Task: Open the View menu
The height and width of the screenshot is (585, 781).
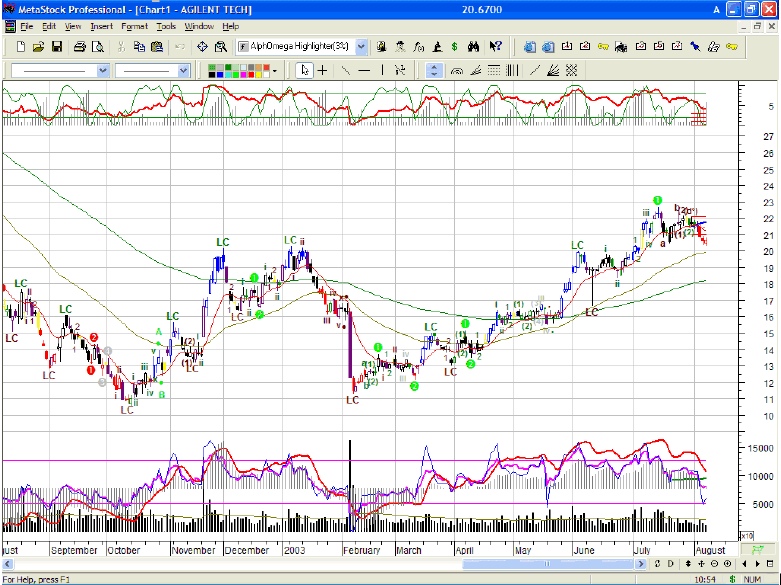Action: click(73, 26)
